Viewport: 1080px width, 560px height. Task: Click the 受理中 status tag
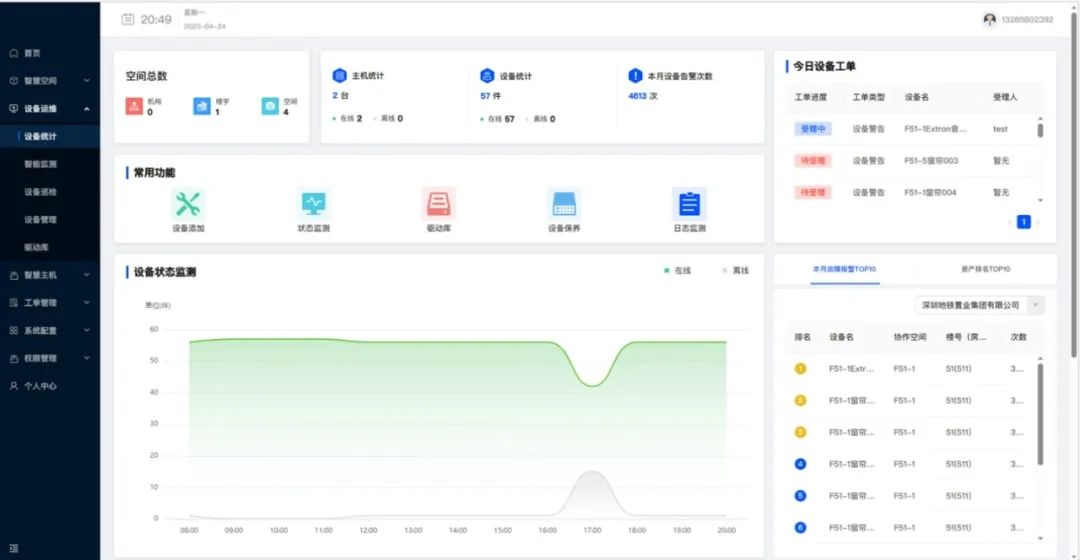(x=812, y=129)
